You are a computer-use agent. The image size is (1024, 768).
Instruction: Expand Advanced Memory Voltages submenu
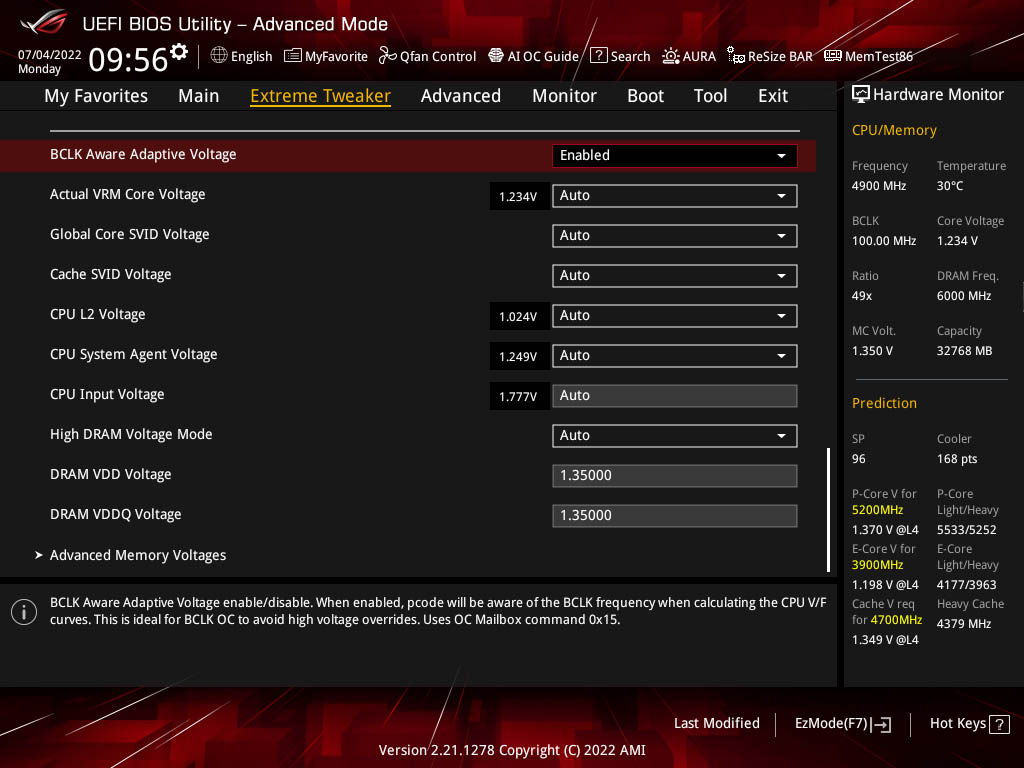(x=138, y=555)
